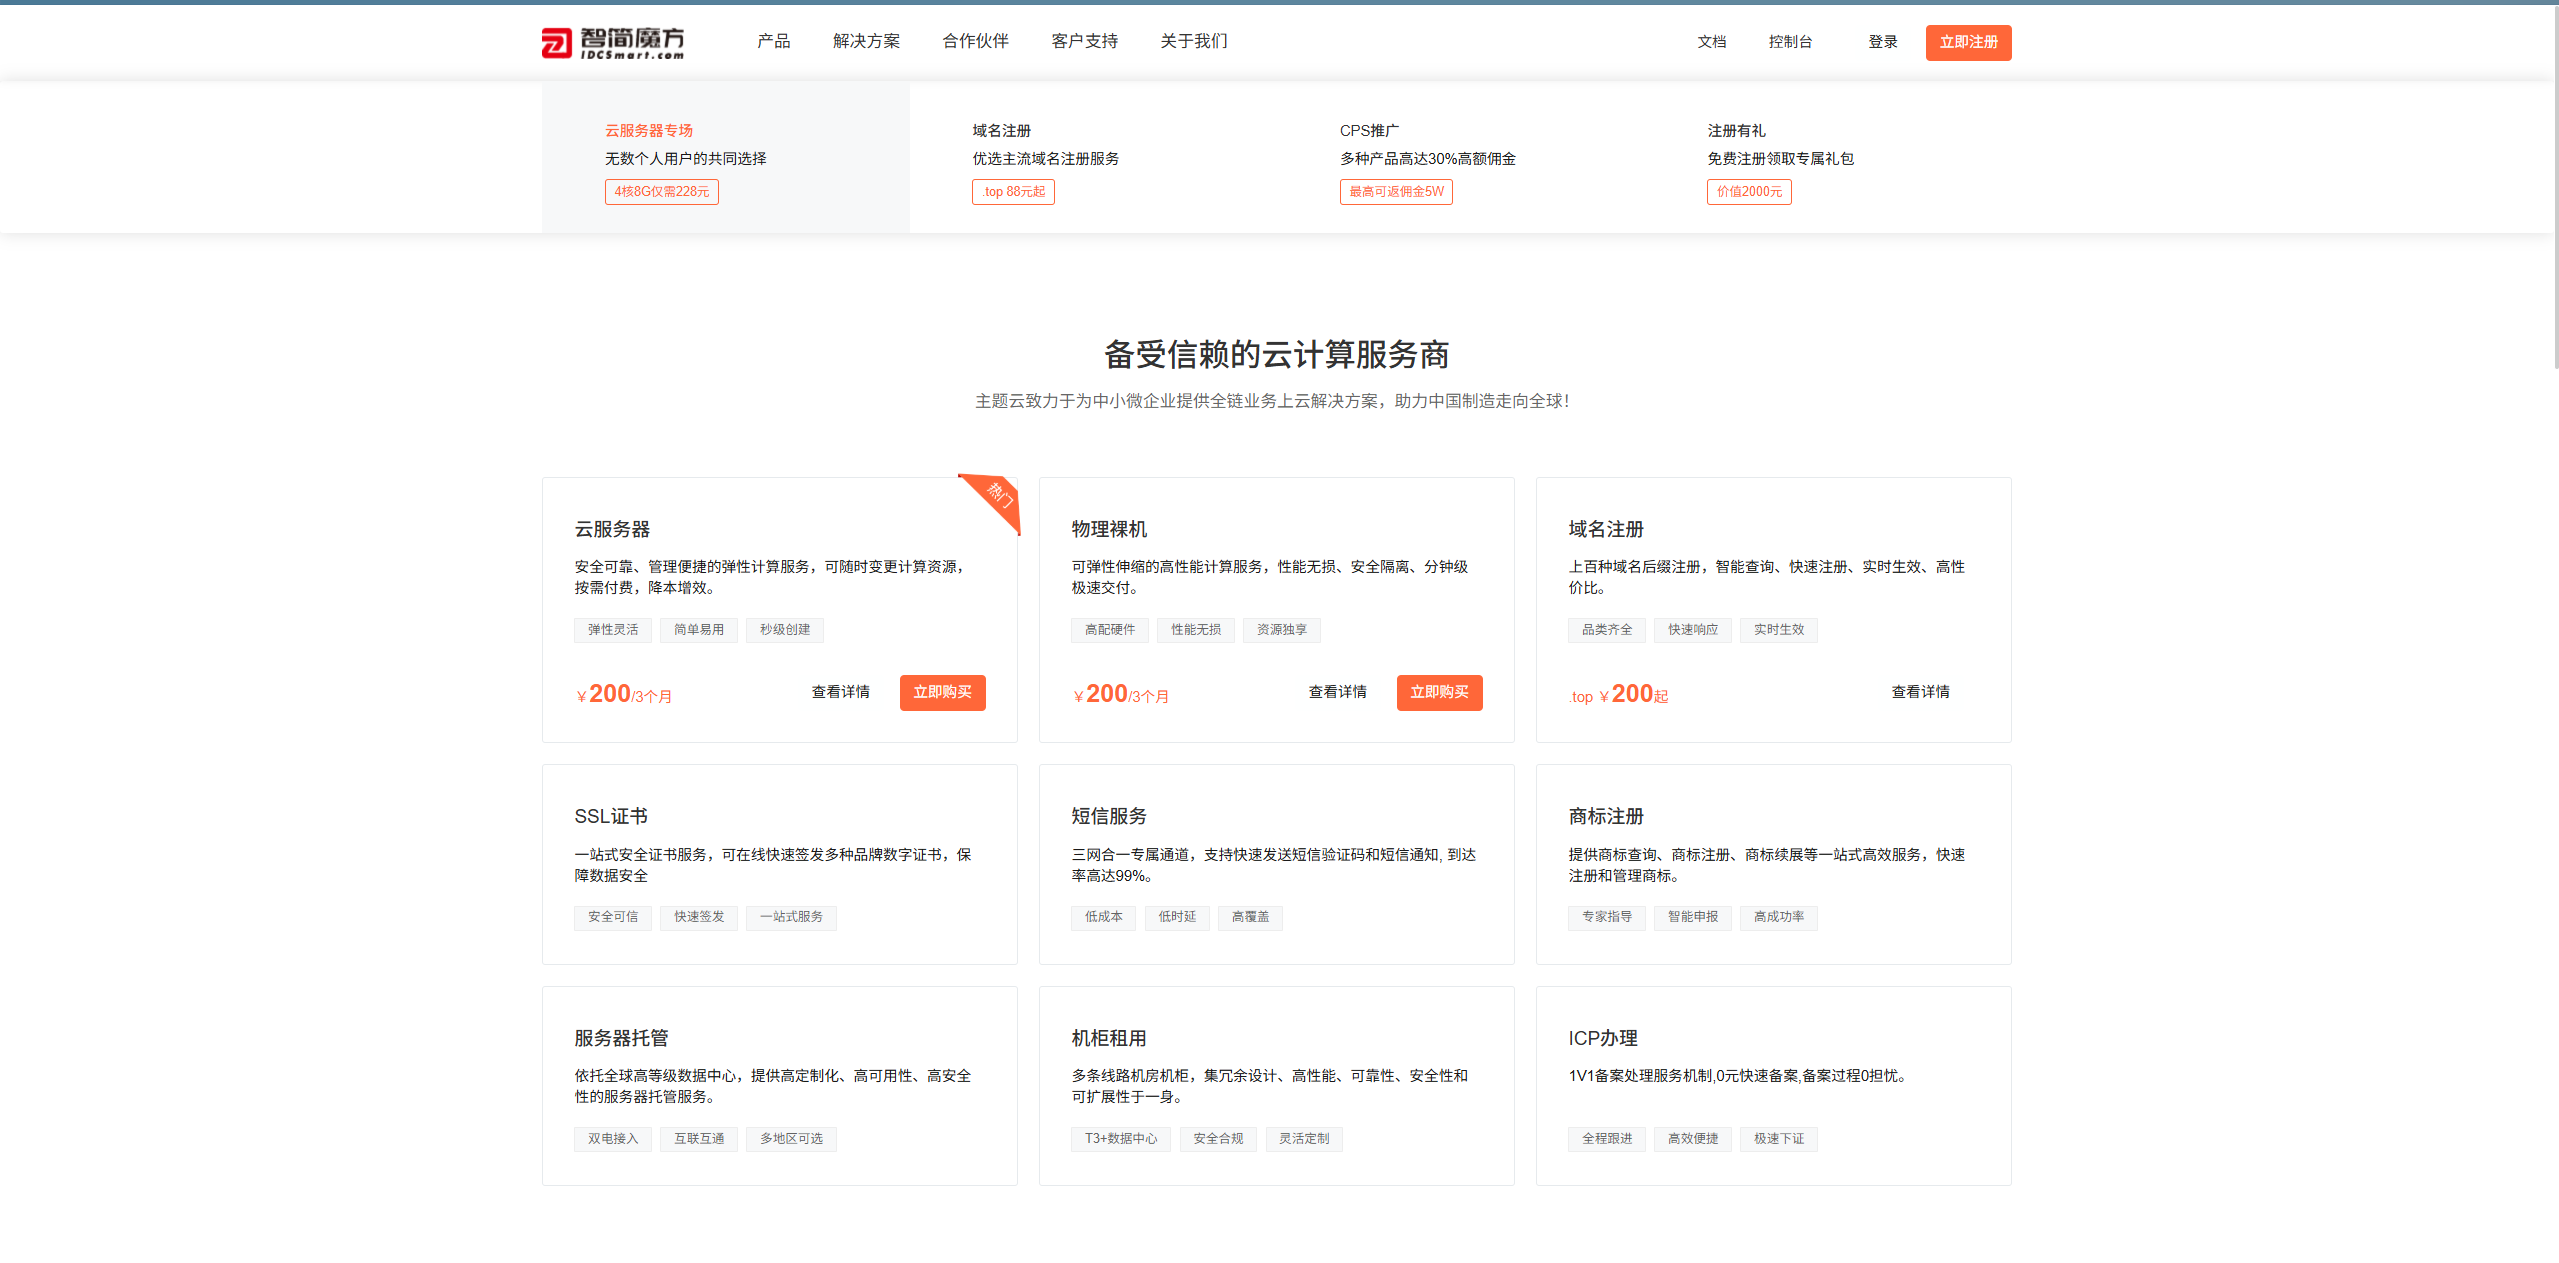Click the 立即注册 button

coord(1968,42)
